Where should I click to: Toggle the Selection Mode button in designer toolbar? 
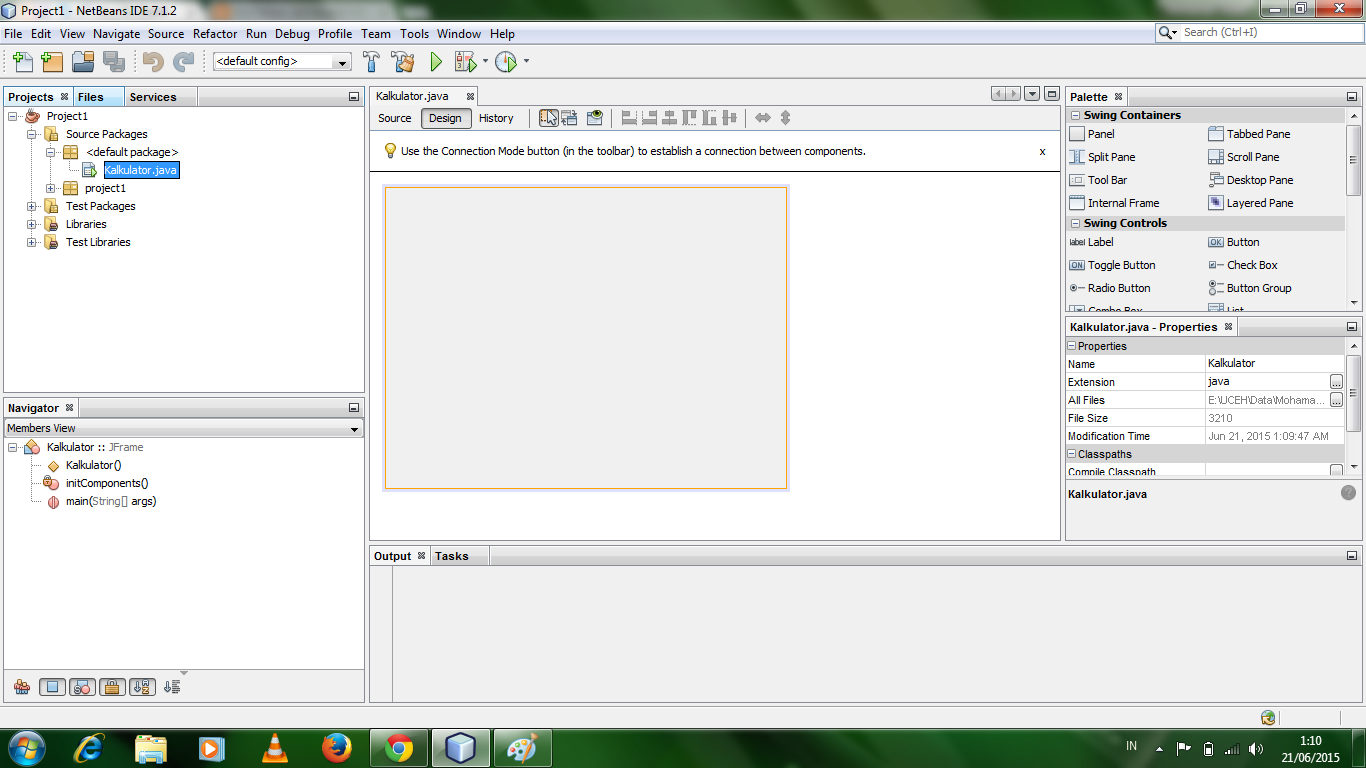tap(549, 118)
